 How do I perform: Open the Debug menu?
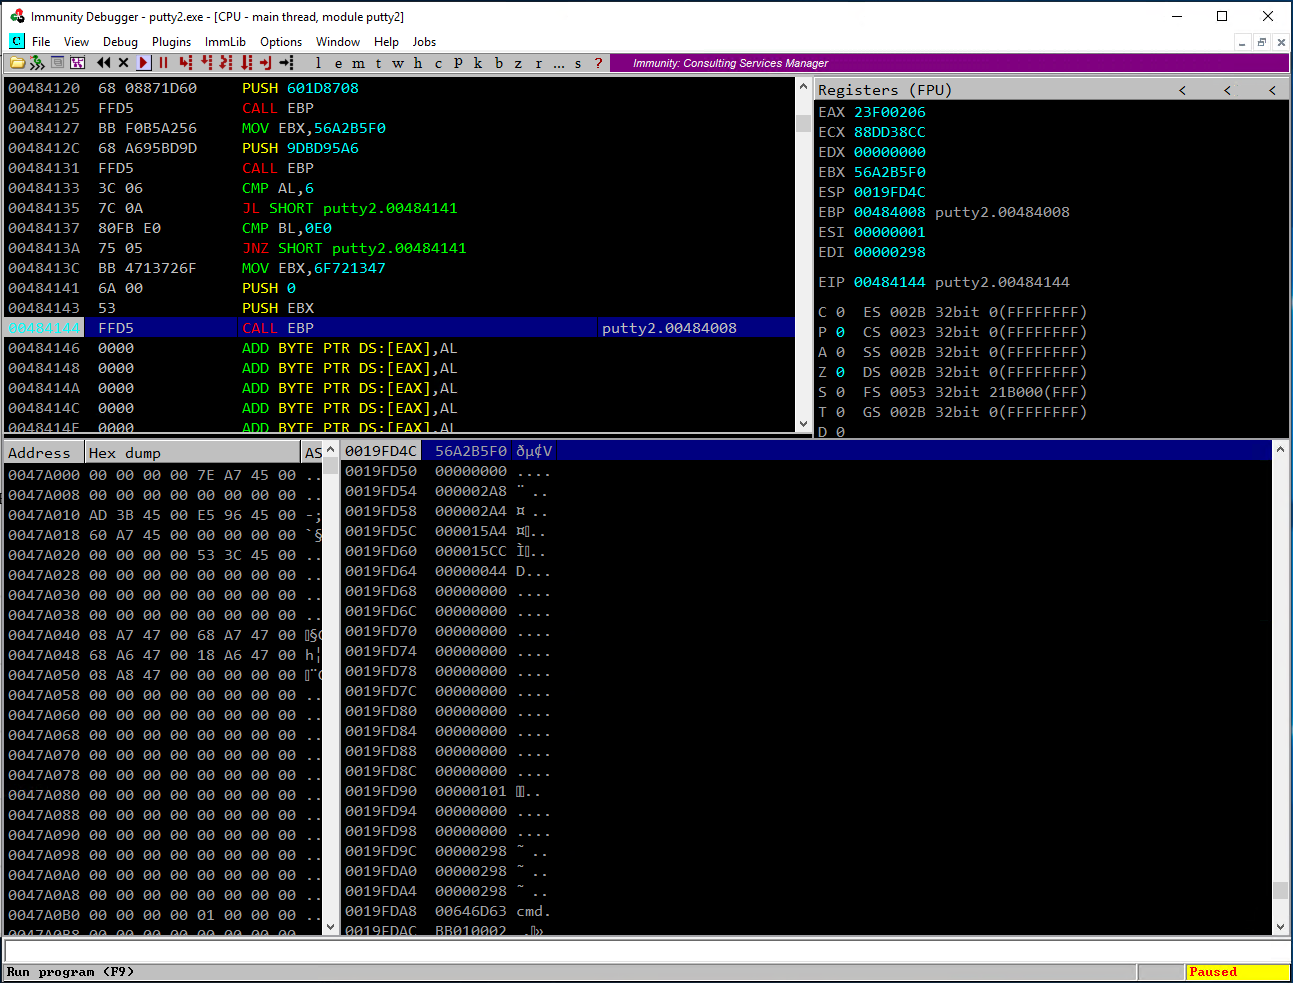click(120, 42)
